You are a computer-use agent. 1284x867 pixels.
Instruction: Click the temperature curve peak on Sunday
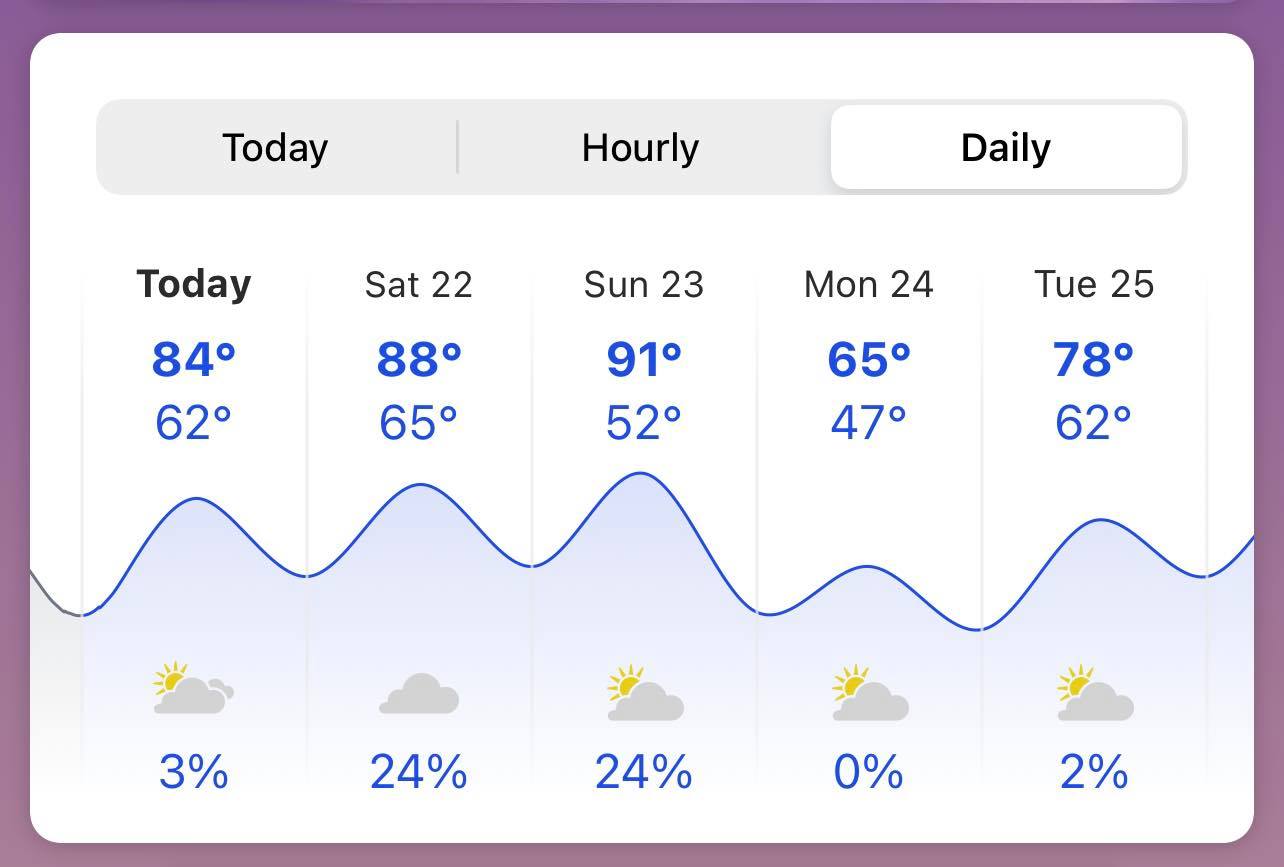tap(639, 474)
